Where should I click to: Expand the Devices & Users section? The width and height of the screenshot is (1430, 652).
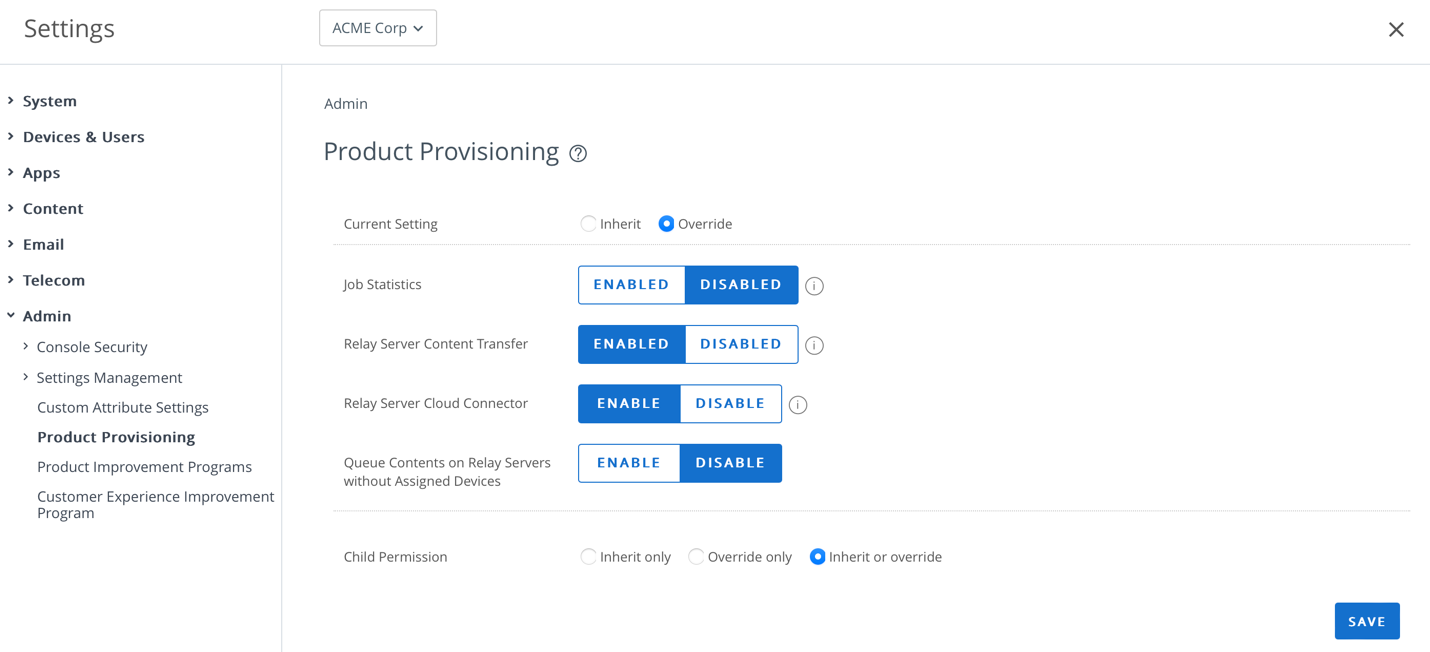point(83,137)
